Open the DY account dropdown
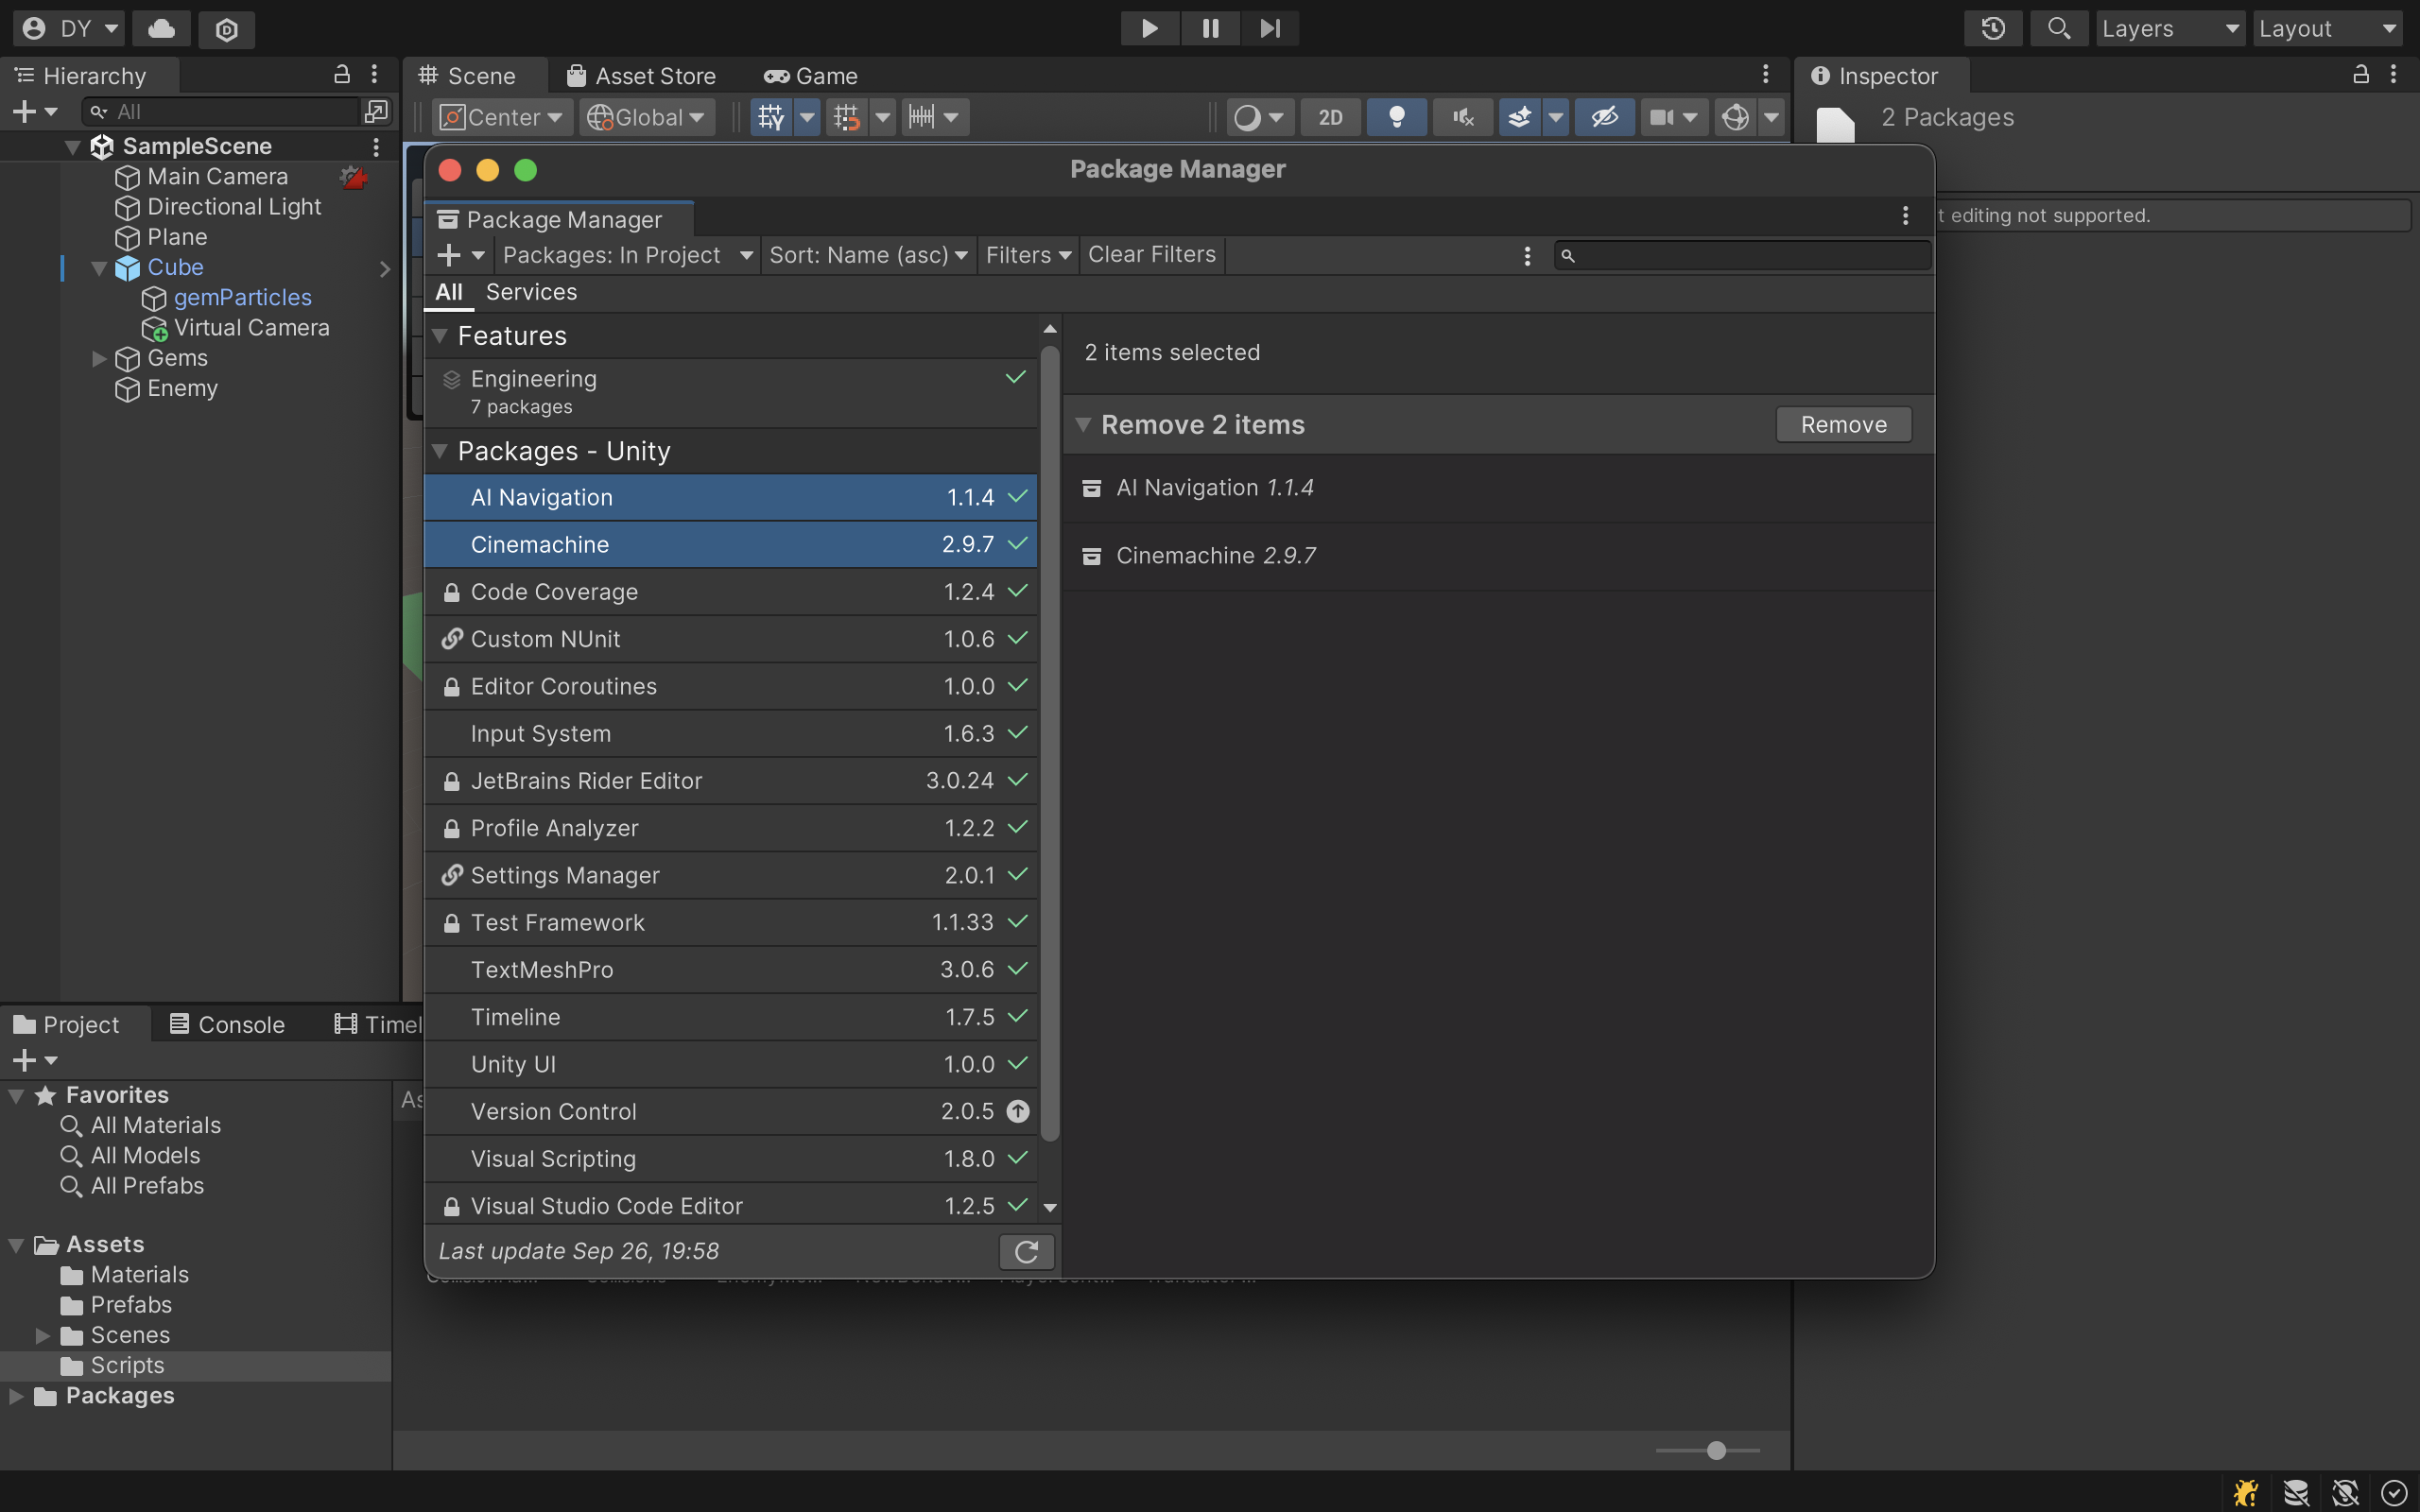The height and width of the screenshot is (1512, 2420). point(69,29)
